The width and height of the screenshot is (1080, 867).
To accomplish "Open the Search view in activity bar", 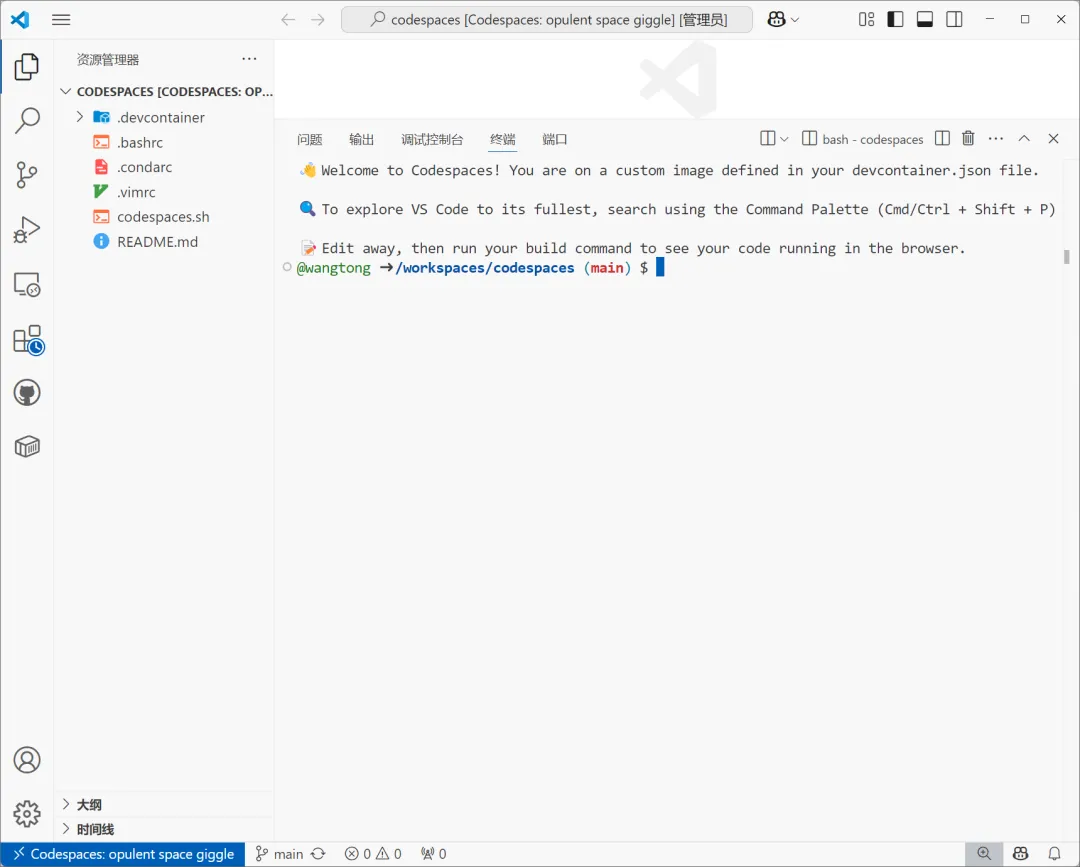I will click(x=27, y=121).
